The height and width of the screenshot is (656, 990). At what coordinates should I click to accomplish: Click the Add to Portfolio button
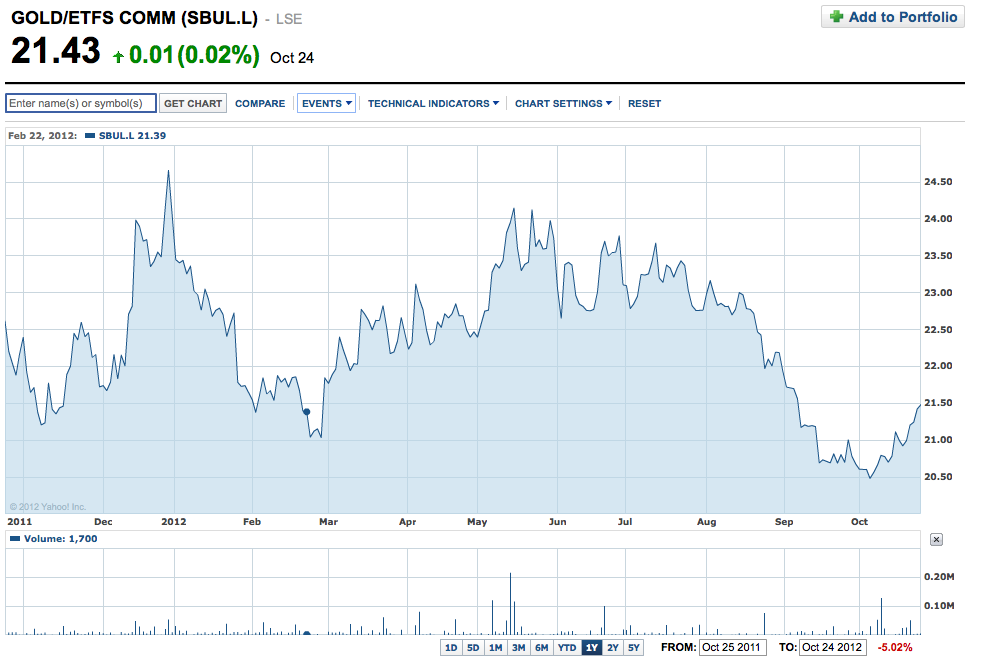pos(893,16)
